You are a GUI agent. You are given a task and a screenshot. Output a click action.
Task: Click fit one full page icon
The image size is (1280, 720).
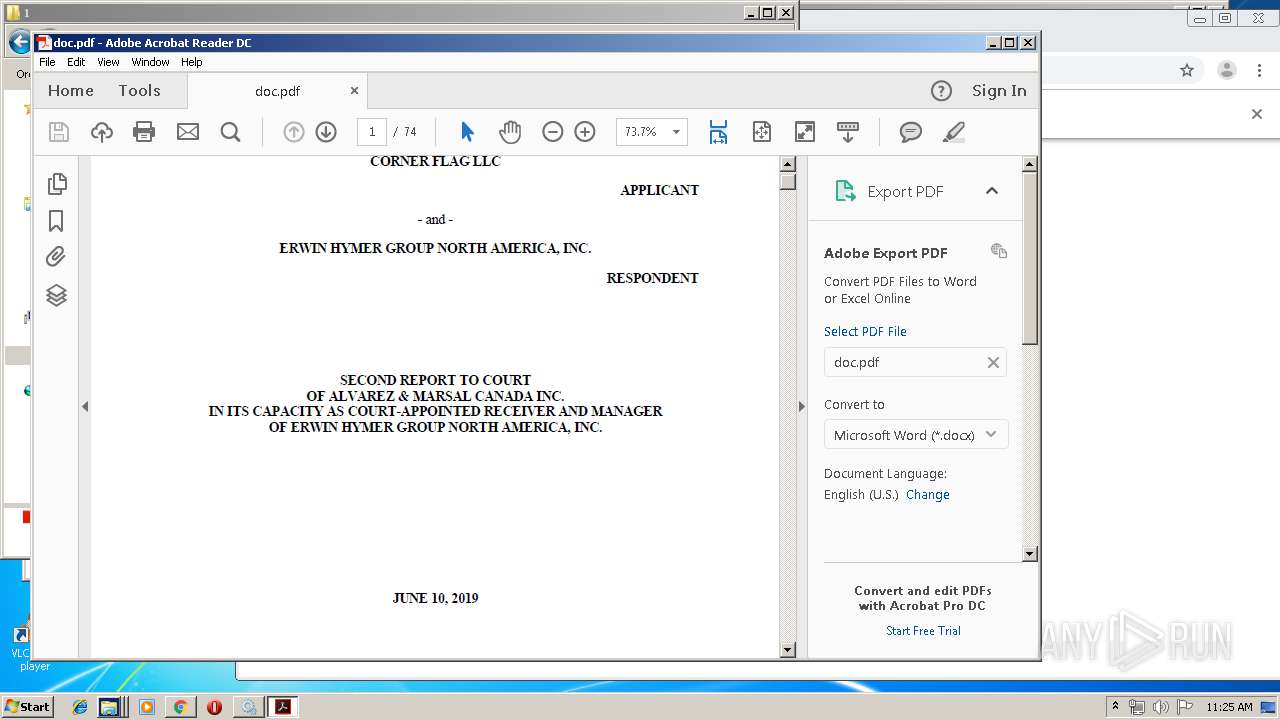coord(762,132)
